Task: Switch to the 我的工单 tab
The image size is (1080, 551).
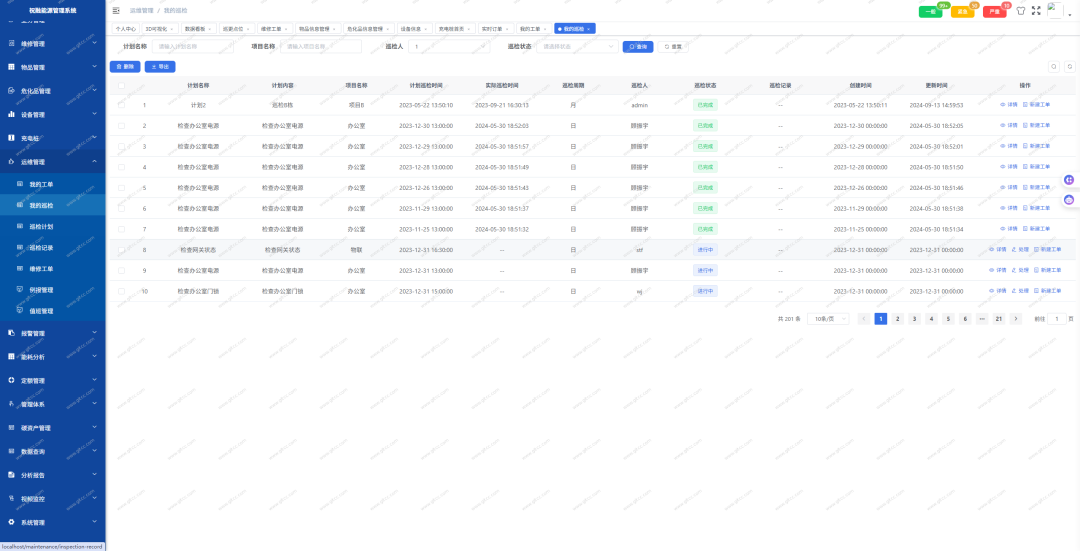Action: click(534, 29)
